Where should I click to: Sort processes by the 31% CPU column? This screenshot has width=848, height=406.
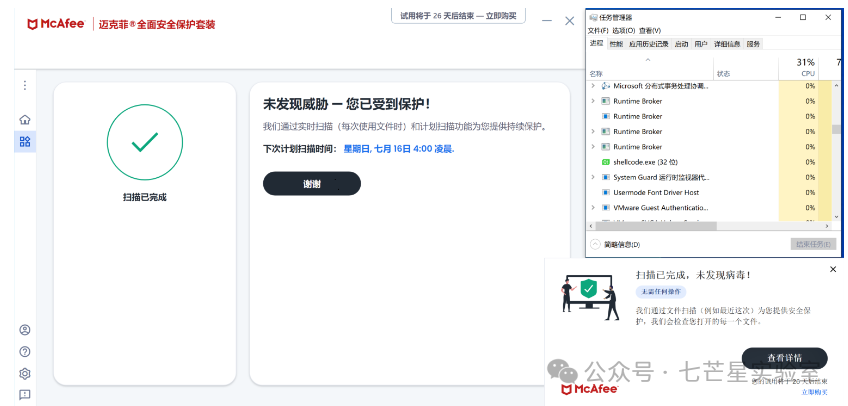tap(798, 68)
